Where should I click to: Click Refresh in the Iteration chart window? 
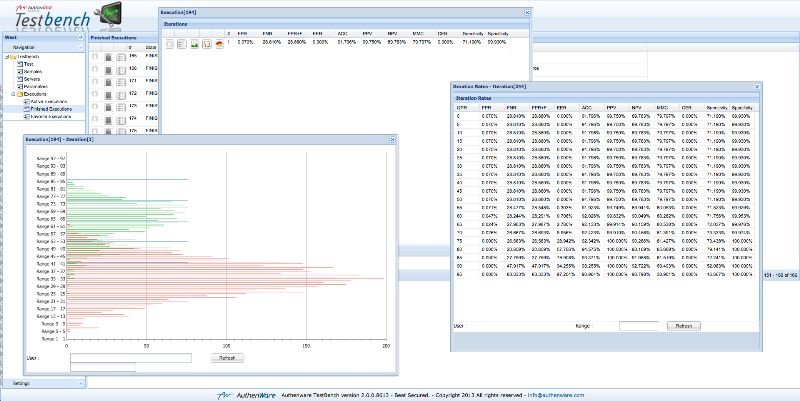click(227, 358)
